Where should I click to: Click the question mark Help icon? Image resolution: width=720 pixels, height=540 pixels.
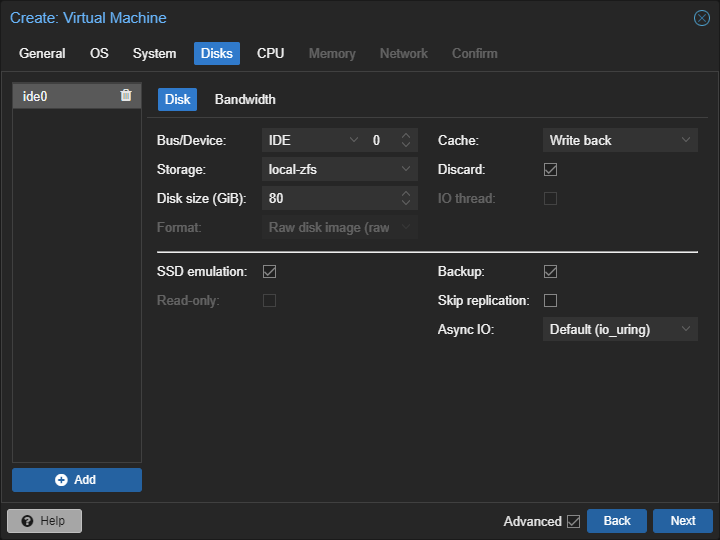pyautogui.click(x=28, y=521)
